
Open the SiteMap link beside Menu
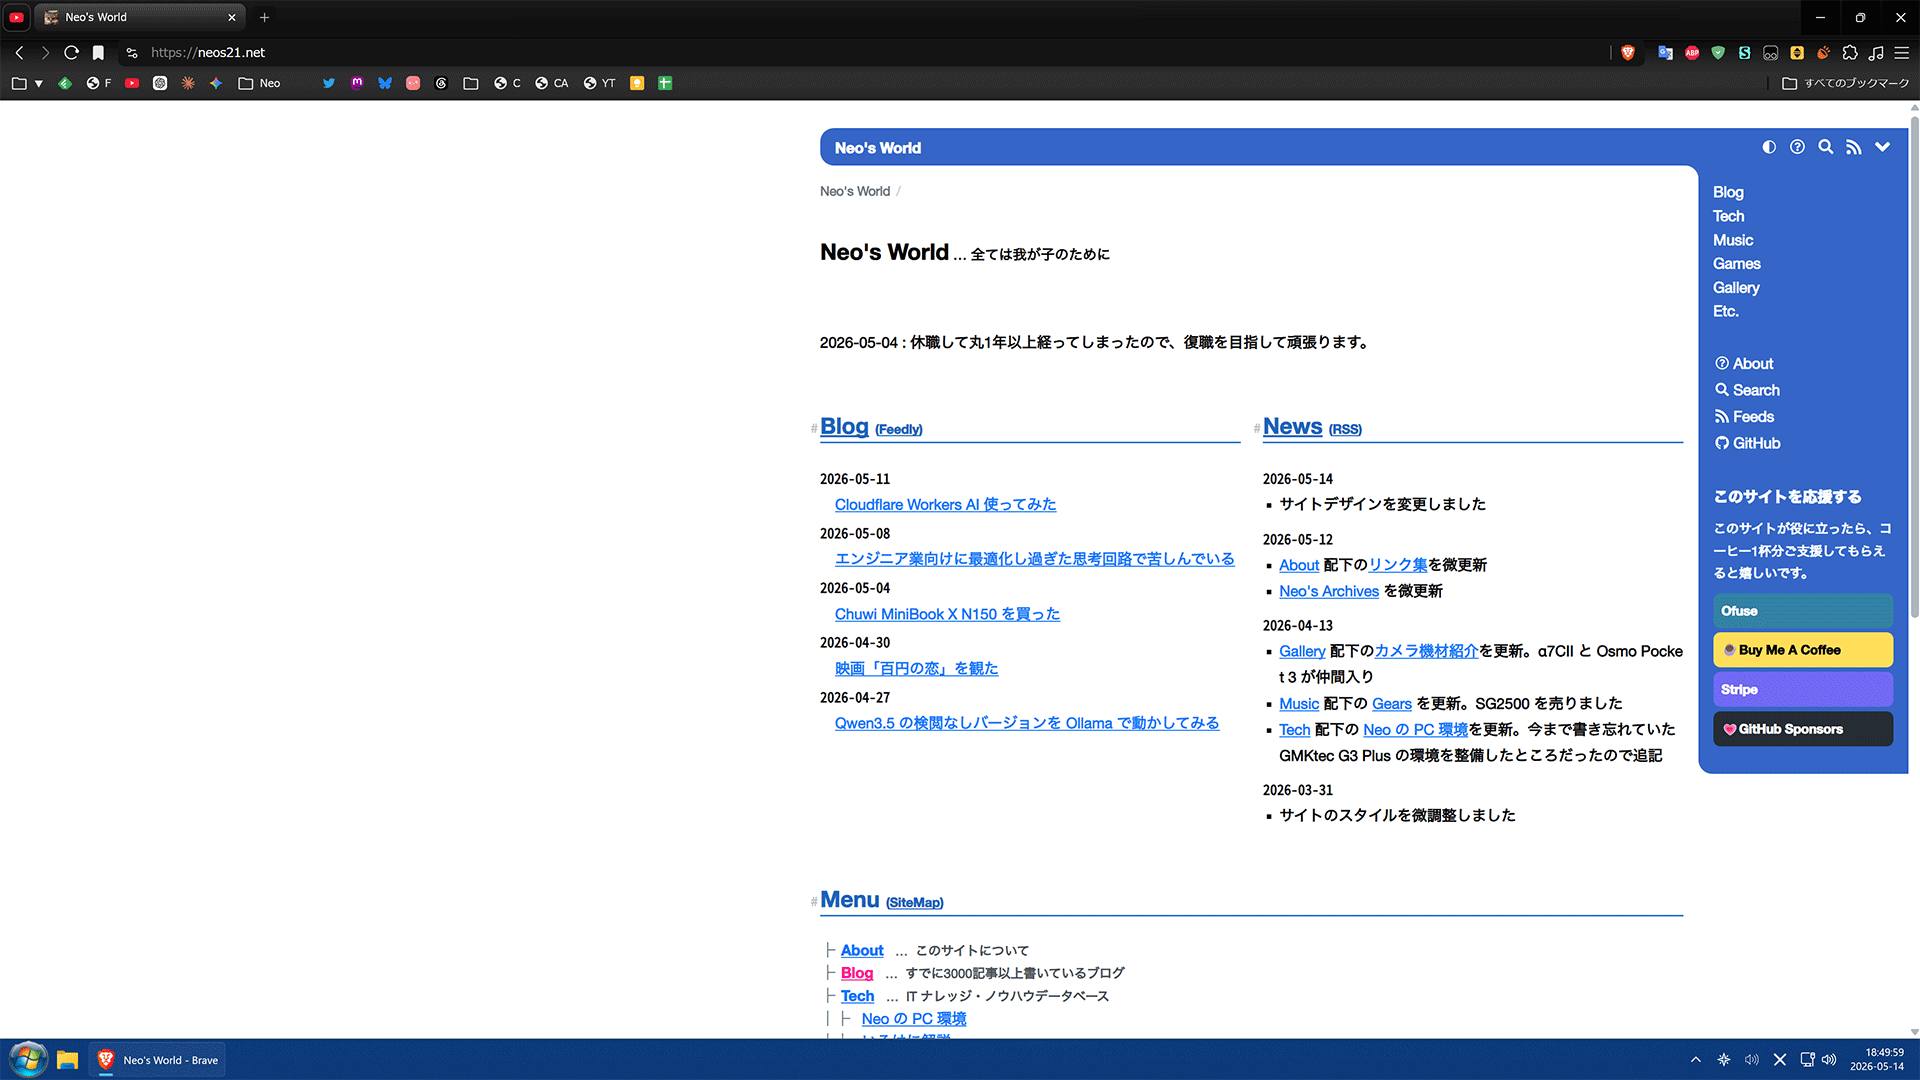915,903
